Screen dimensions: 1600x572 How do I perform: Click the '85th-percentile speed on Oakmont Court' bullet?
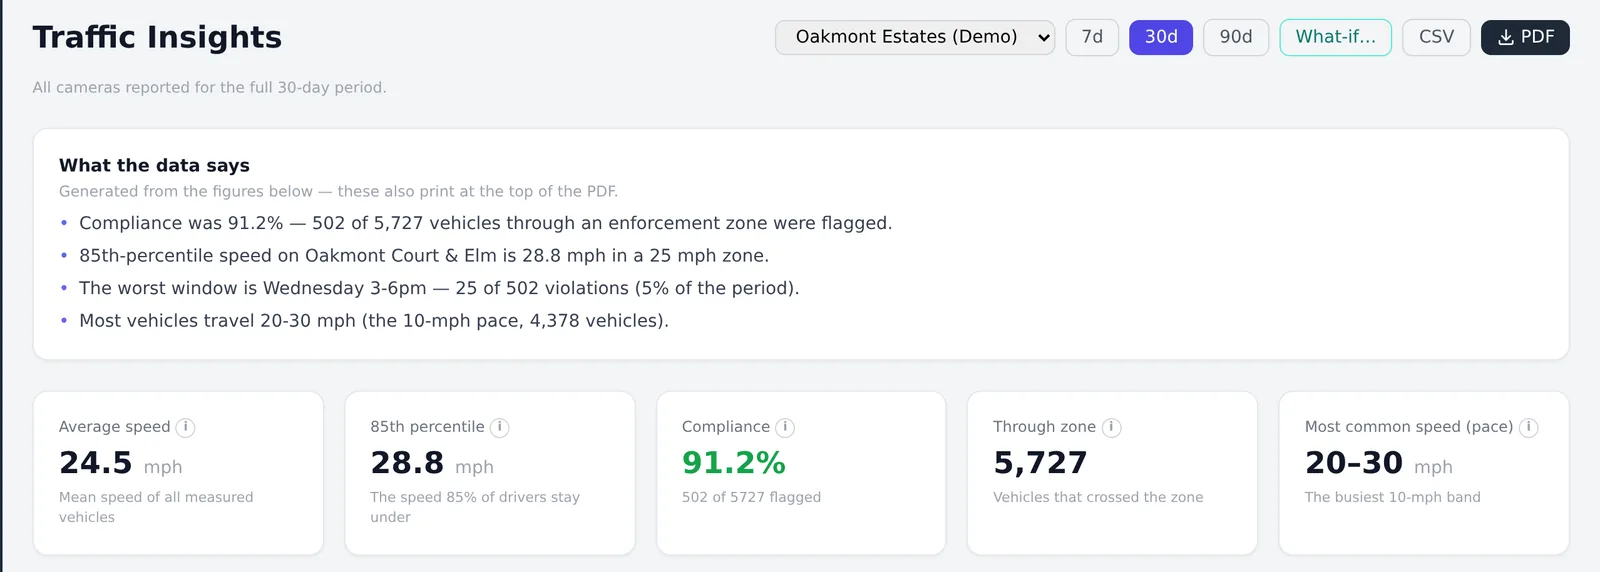424,255
